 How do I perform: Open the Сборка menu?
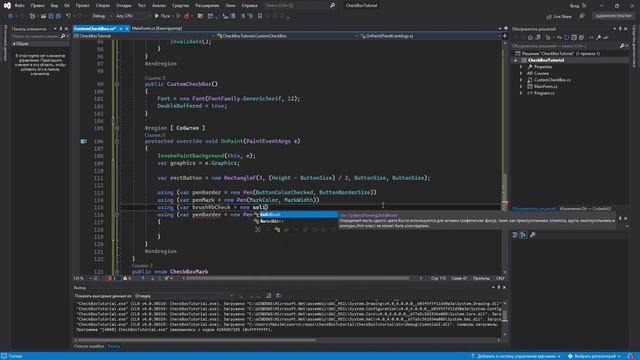[x=102, y=6]
